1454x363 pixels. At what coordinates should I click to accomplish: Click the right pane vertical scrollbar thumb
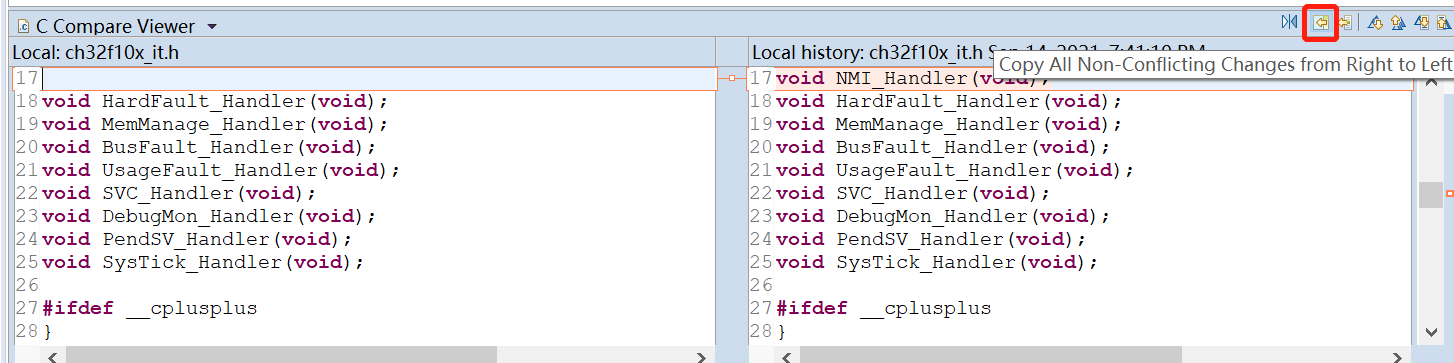coord(1430,195)
